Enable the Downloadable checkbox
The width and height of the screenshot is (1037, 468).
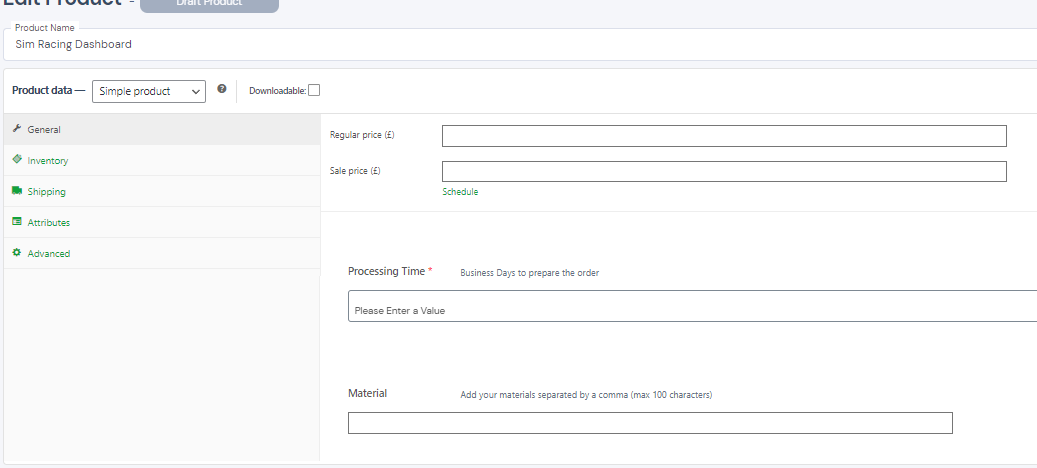314,90
